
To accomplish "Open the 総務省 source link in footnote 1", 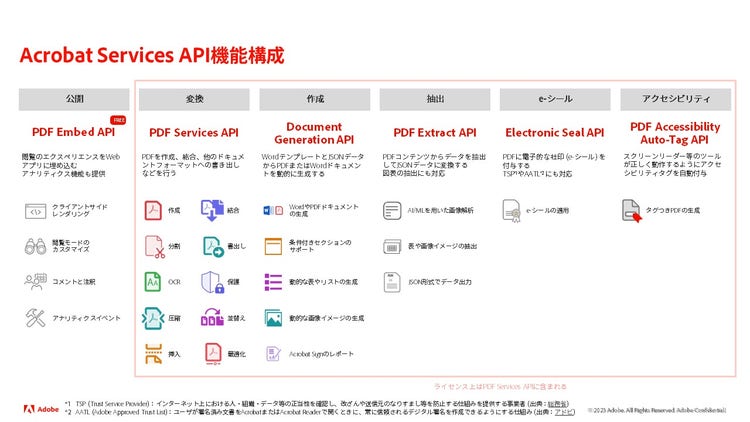I will 558,404.
